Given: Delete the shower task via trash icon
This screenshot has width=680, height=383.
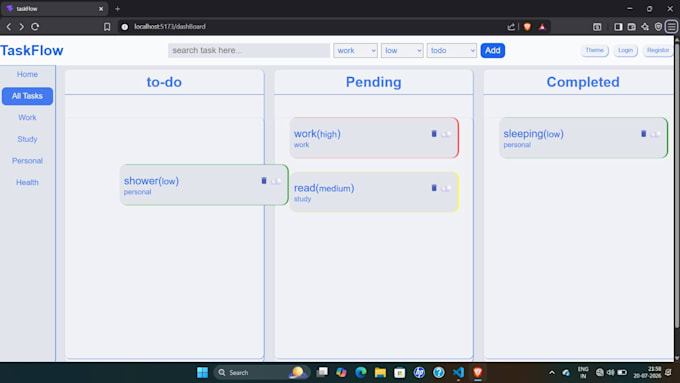Looking at the screenshot, I should (264, 180).
